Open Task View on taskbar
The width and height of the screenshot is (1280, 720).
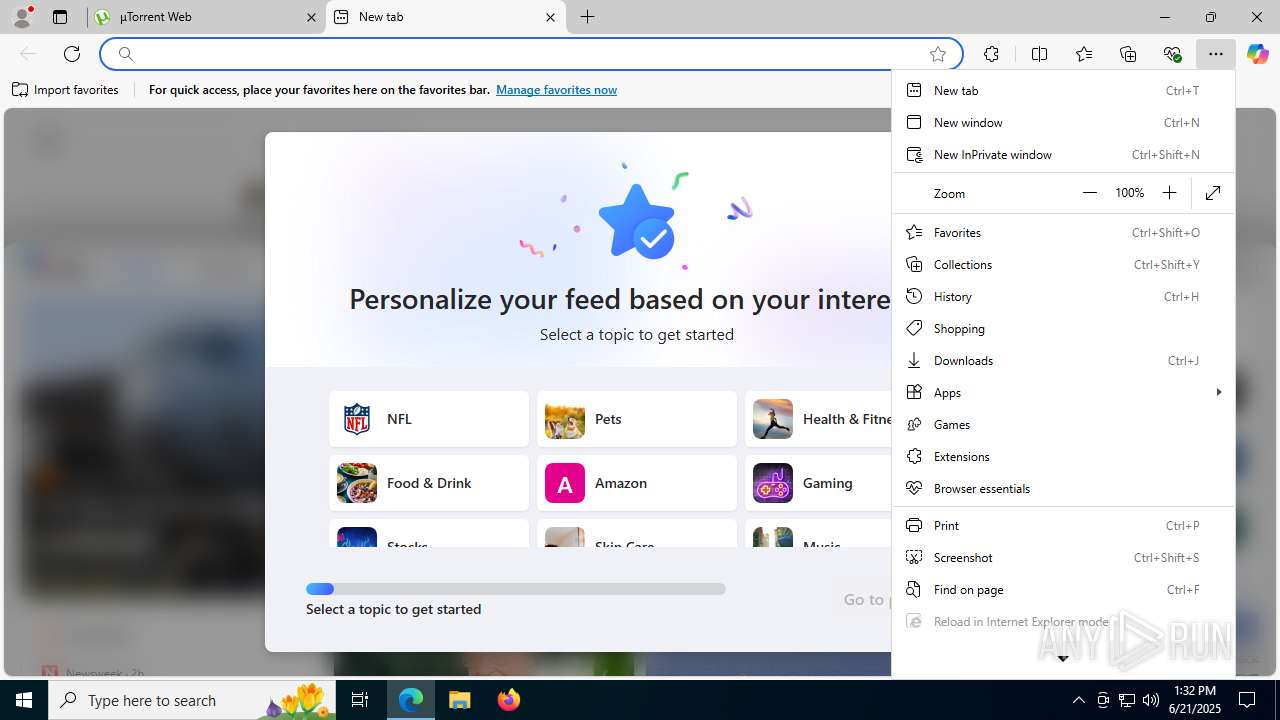coord(361,700)
